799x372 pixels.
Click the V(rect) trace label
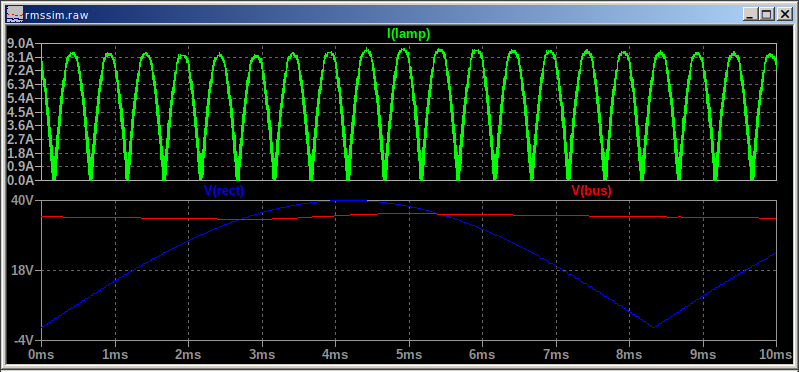point(224,191)
